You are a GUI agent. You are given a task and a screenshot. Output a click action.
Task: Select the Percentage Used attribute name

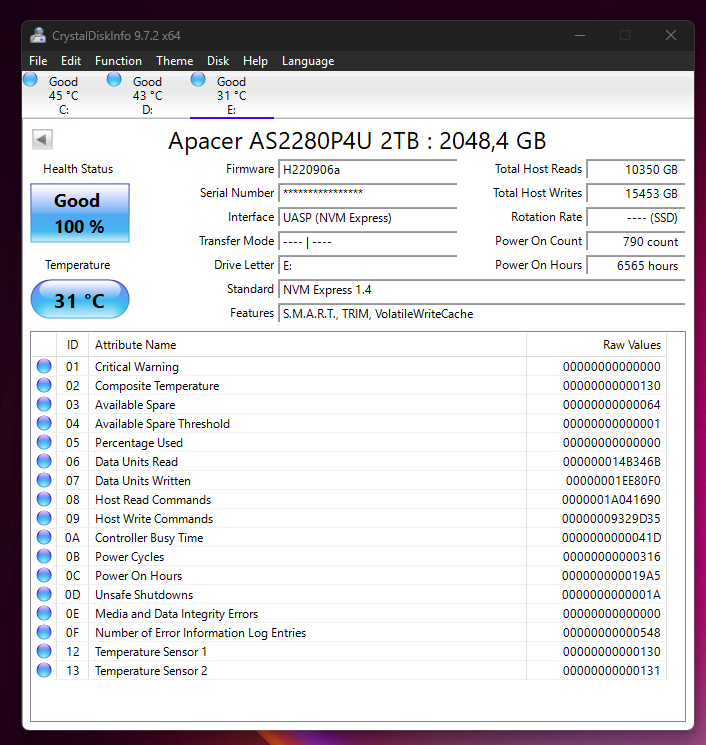pyautogui.click(x=139, y=443)
